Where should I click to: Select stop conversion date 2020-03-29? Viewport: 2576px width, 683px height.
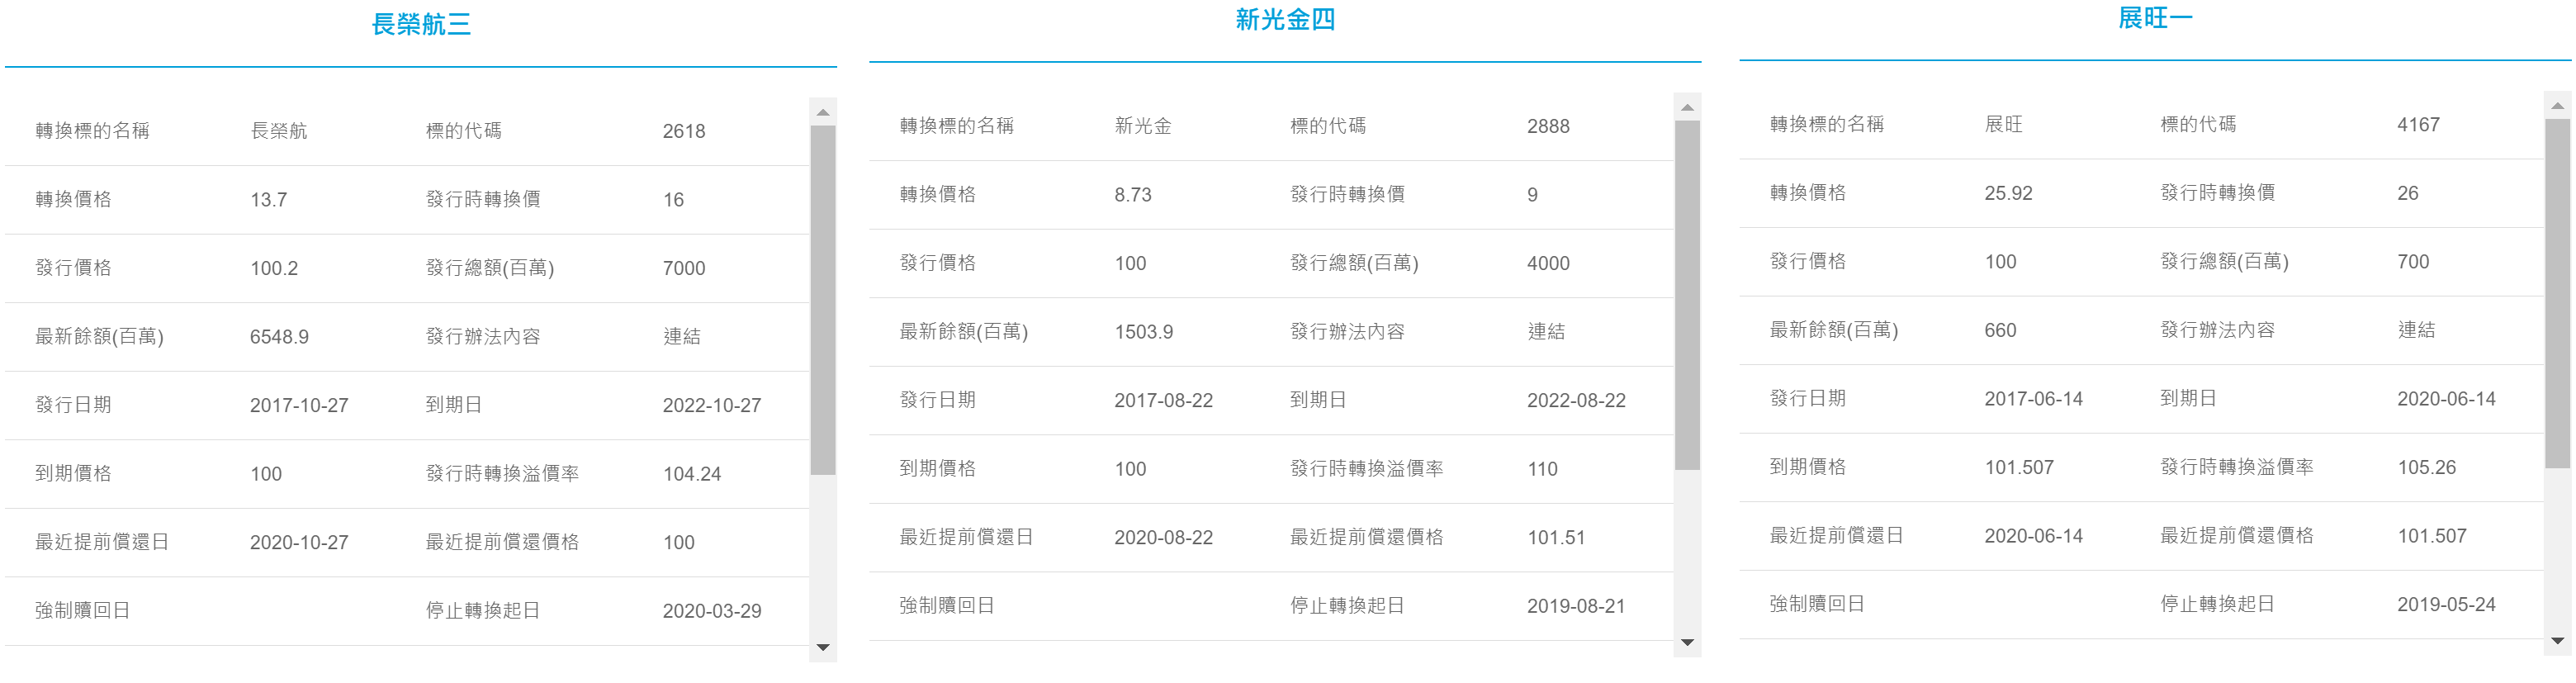712,611
